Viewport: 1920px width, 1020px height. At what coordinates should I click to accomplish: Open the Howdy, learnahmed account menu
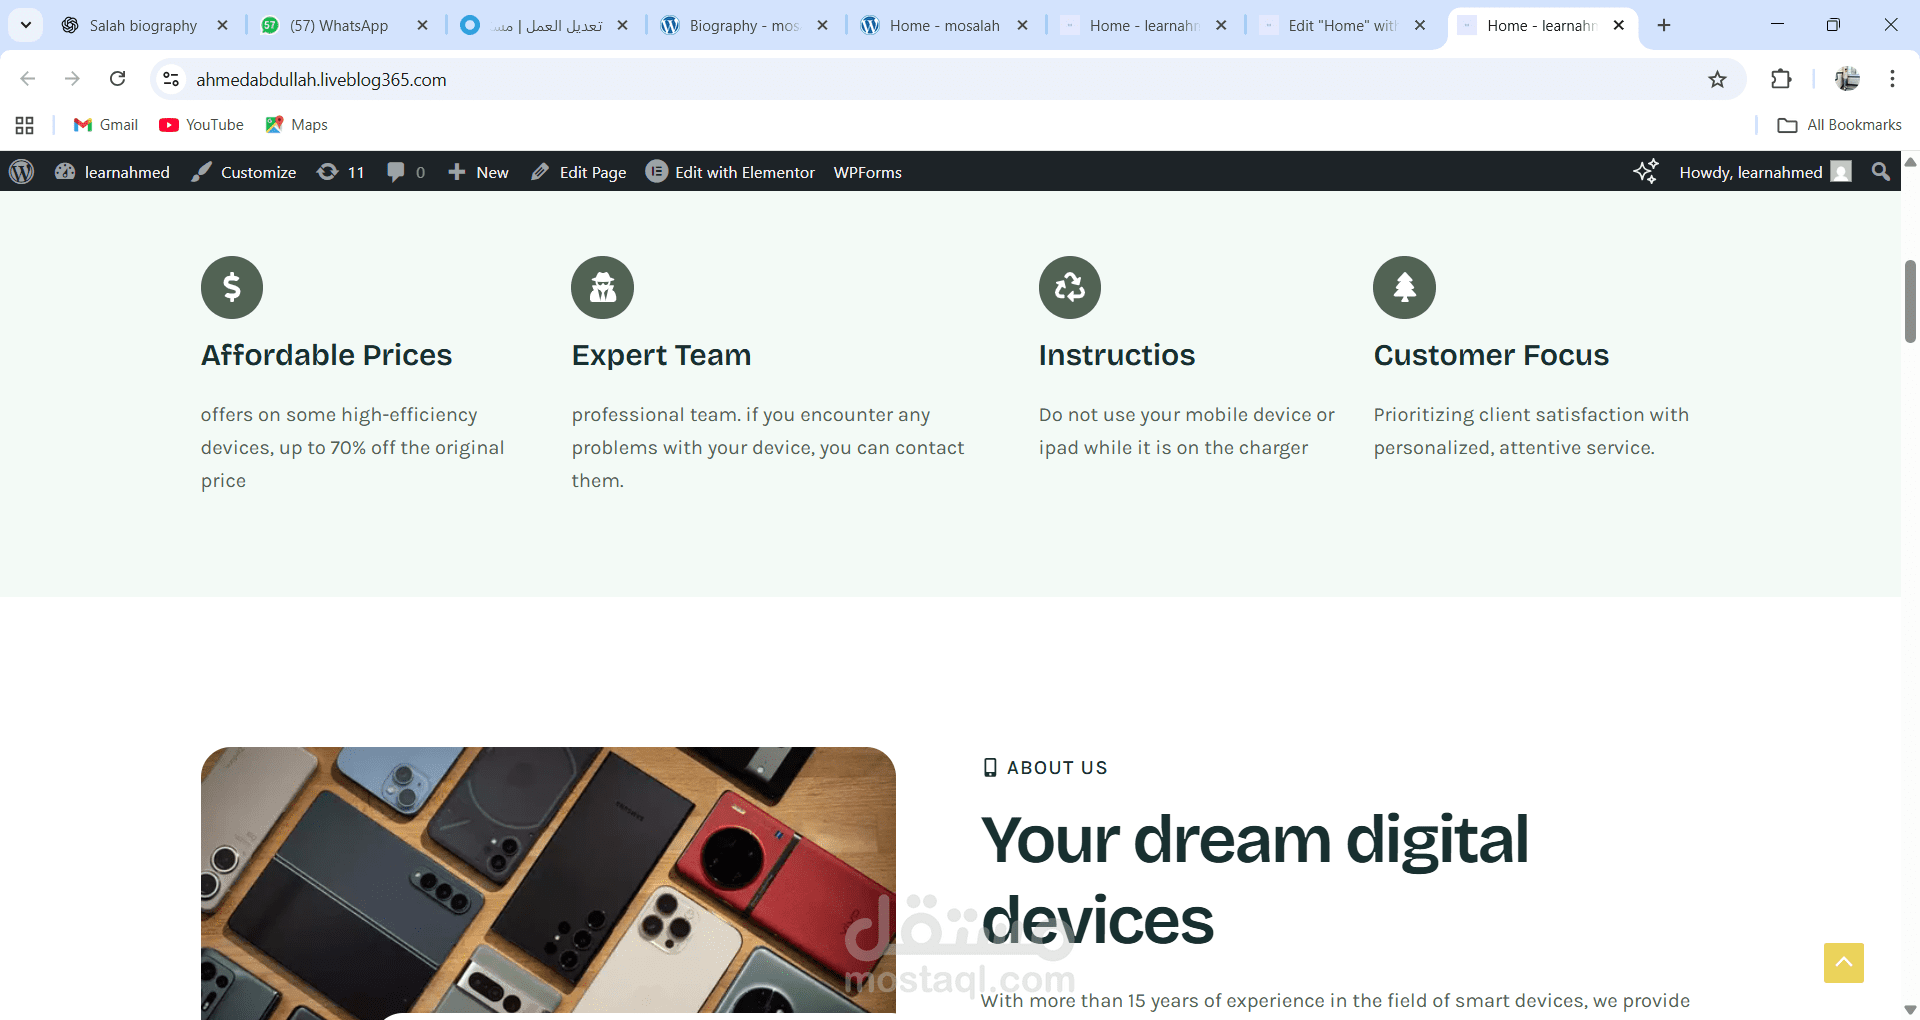point(1765,172)
